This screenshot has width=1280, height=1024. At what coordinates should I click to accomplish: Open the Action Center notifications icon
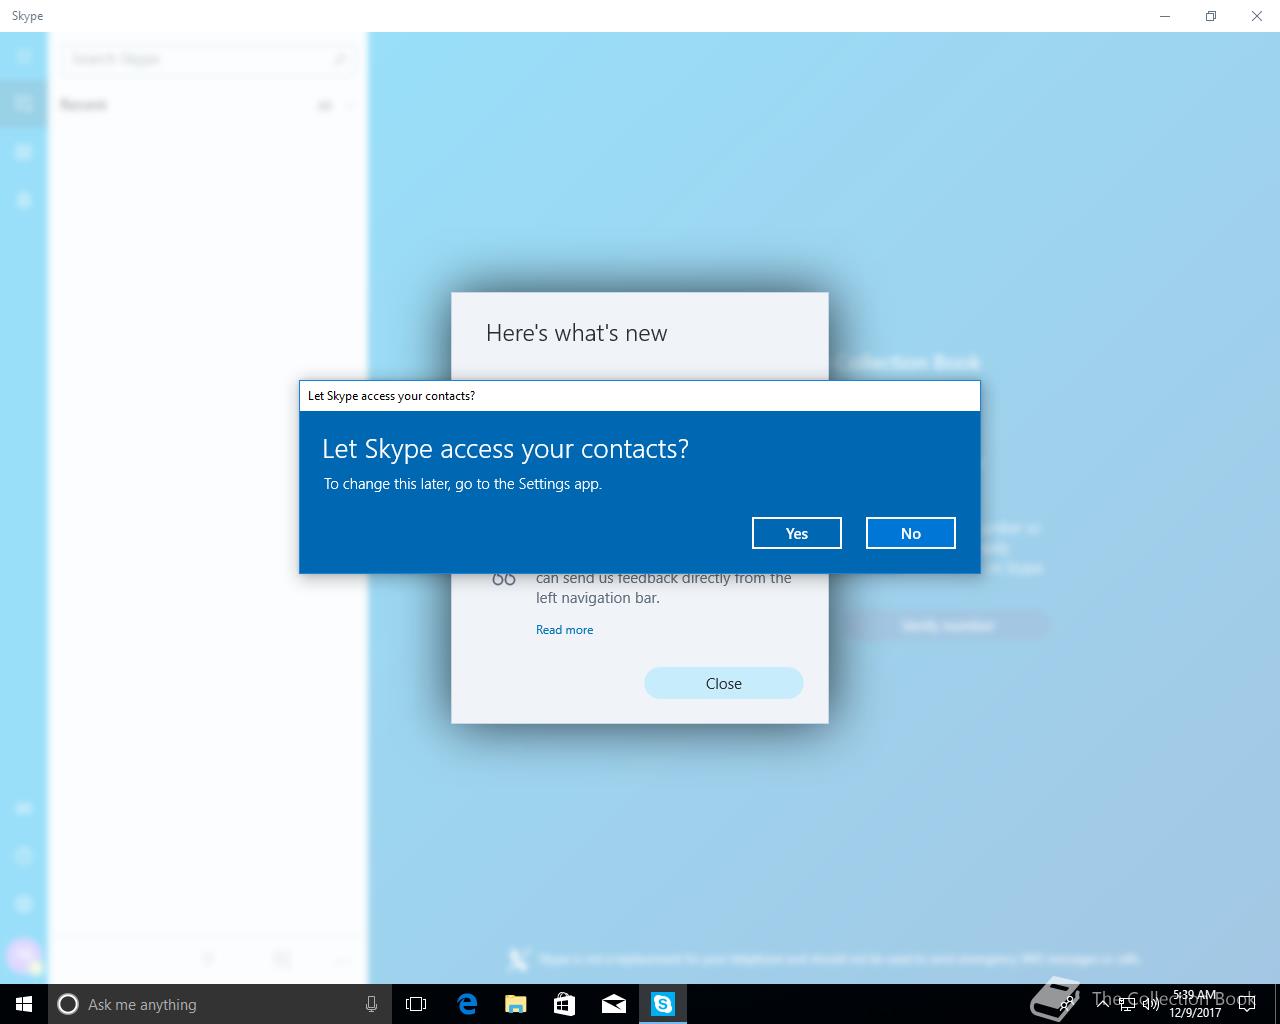pyautogui.click(x=1247, y=1004)
